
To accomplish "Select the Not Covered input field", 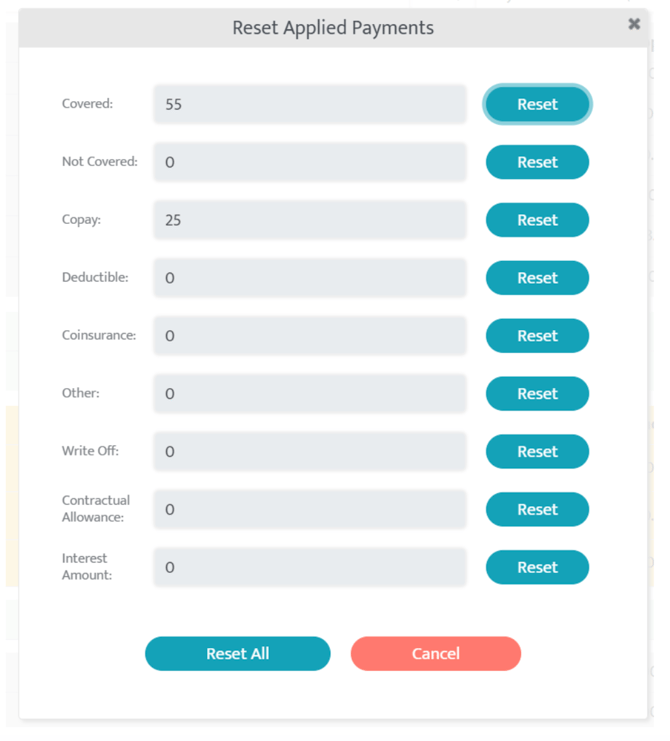I will tap(310, 162).
